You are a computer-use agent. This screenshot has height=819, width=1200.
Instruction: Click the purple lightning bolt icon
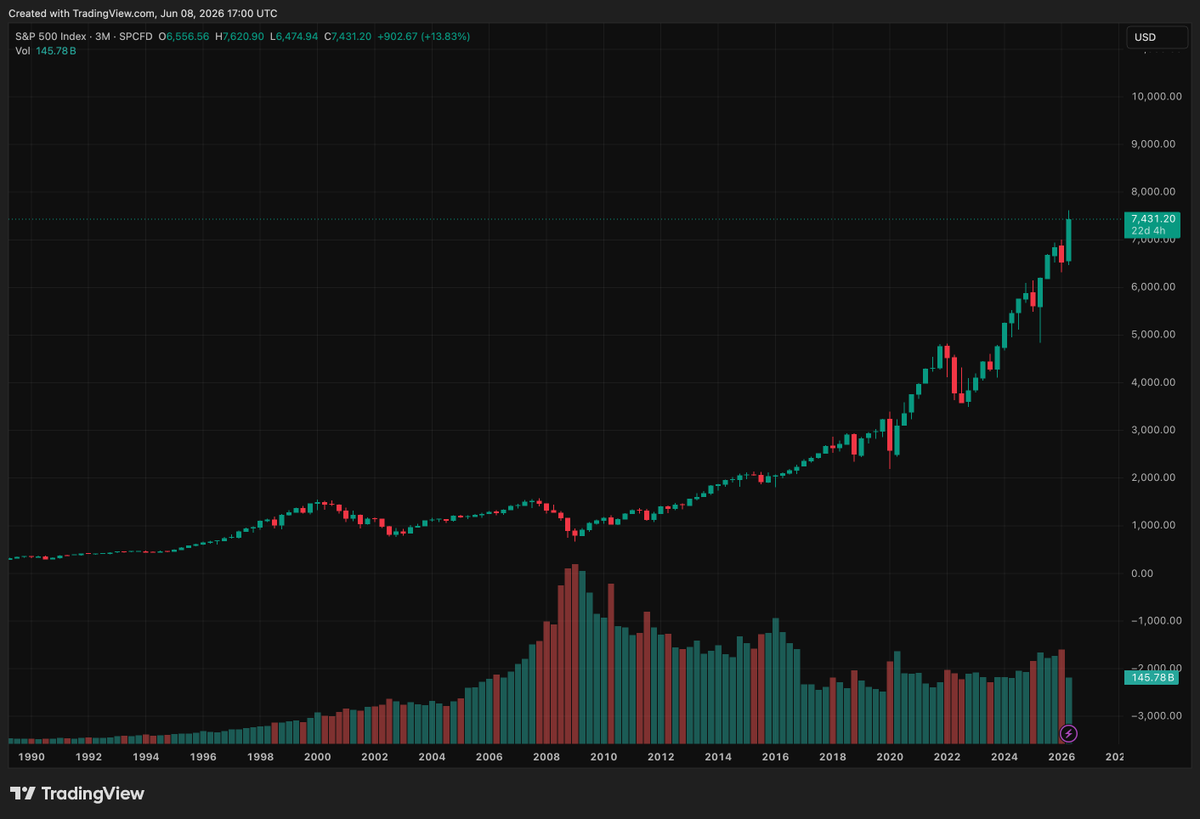[x=1068, y=733]
